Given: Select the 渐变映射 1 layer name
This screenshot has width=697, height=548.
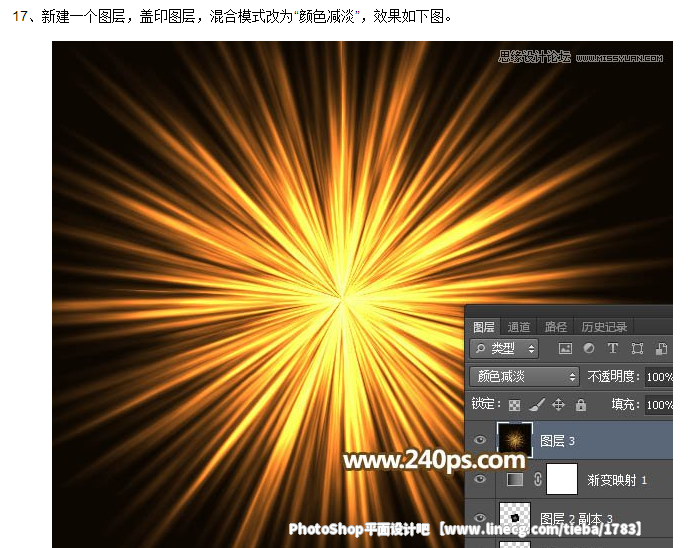Looking at the screenshot, I should pyautogui.click(x=617, y=480).
